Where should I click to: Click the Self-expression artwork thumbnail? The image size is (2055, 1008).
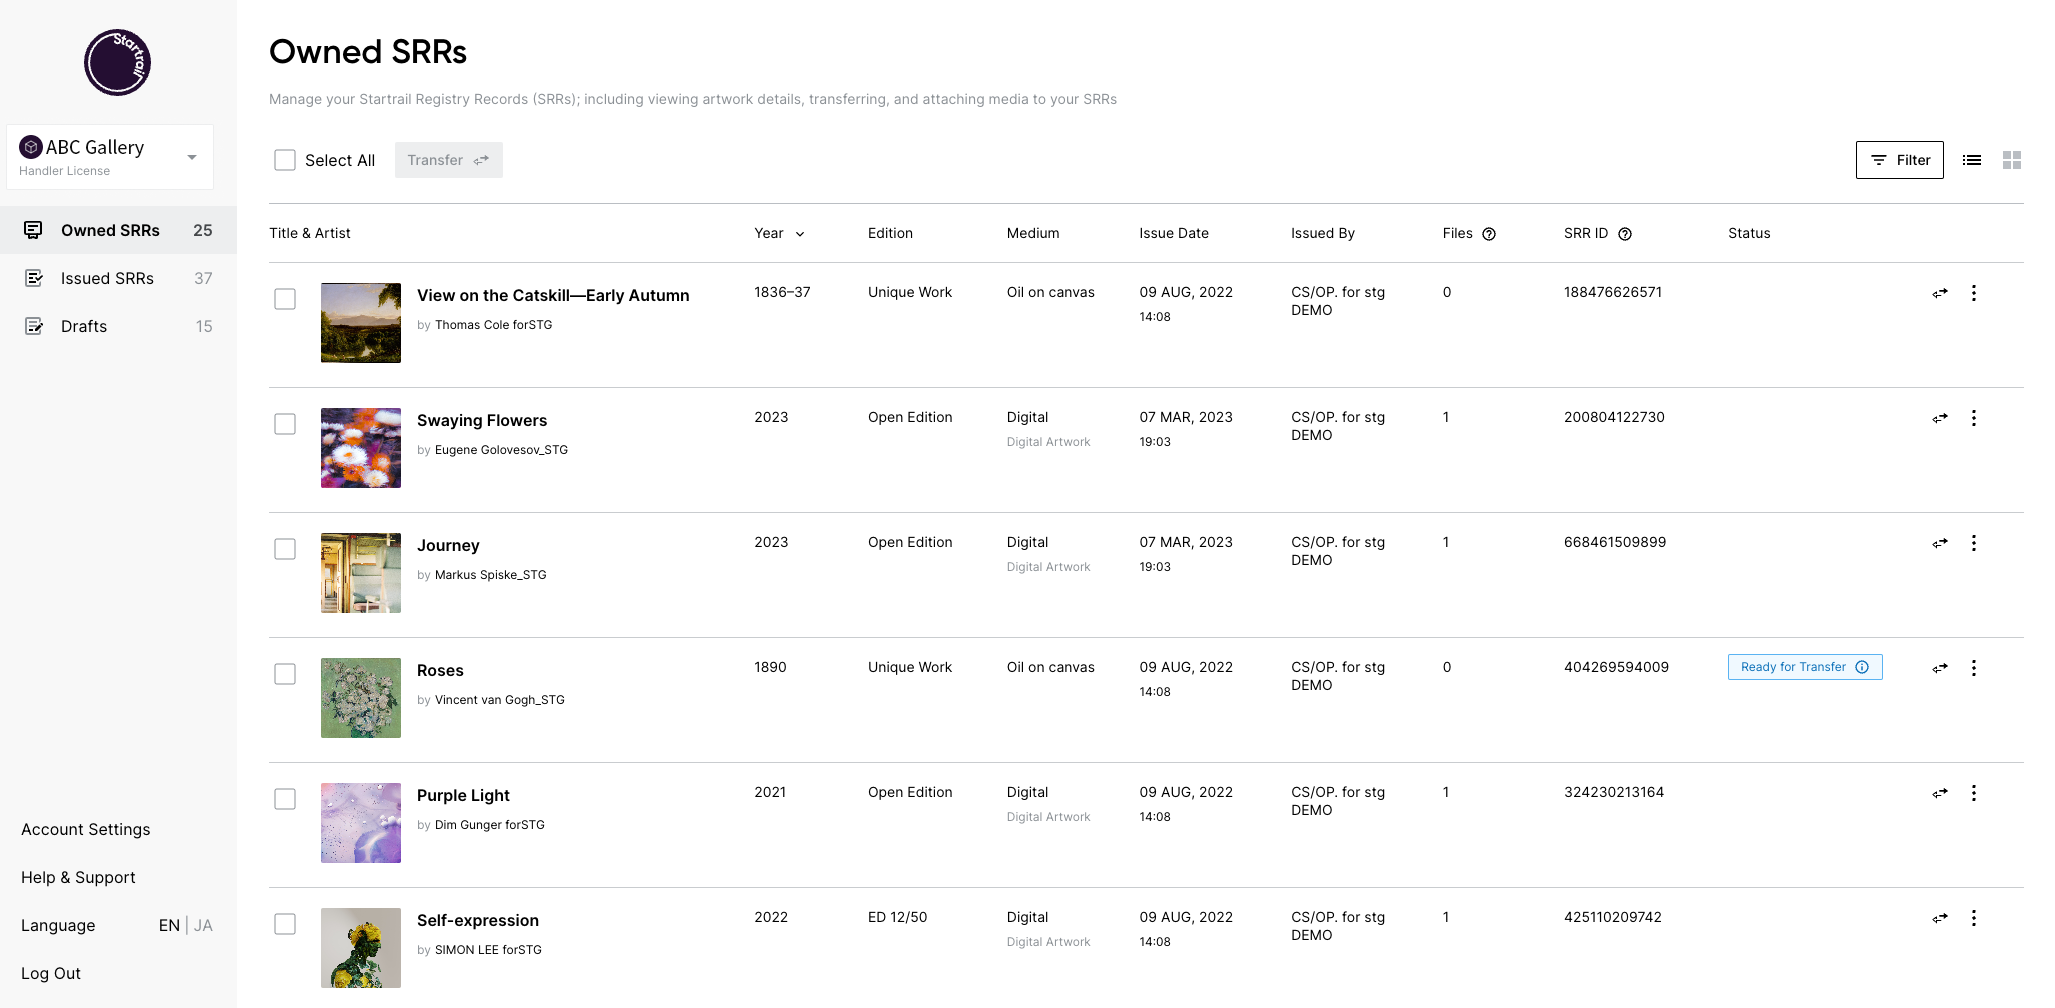pyautogui.click(x=361, y=948)
